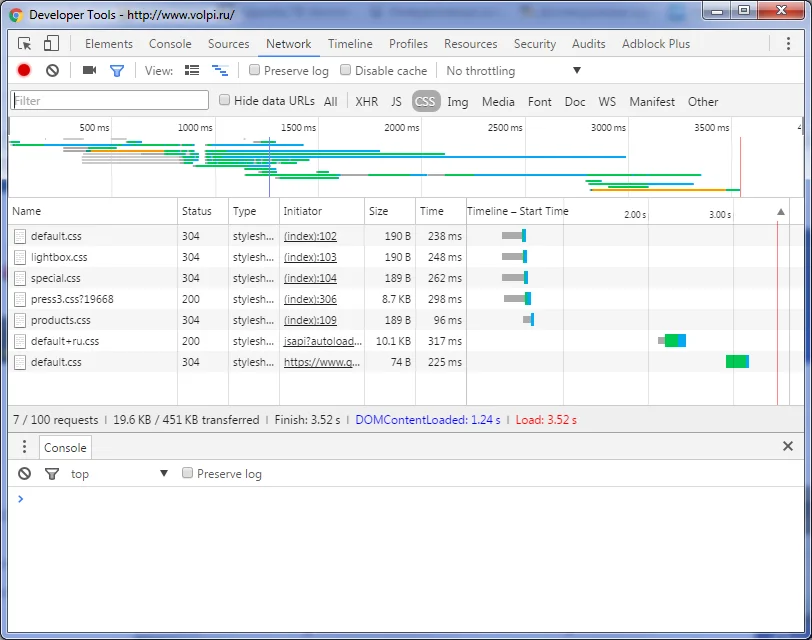The height and width of the screenshot is (640, 812).
Task: Toggle the device emulation toolbar
Action: pyautogui.click(x=51, y=44)
